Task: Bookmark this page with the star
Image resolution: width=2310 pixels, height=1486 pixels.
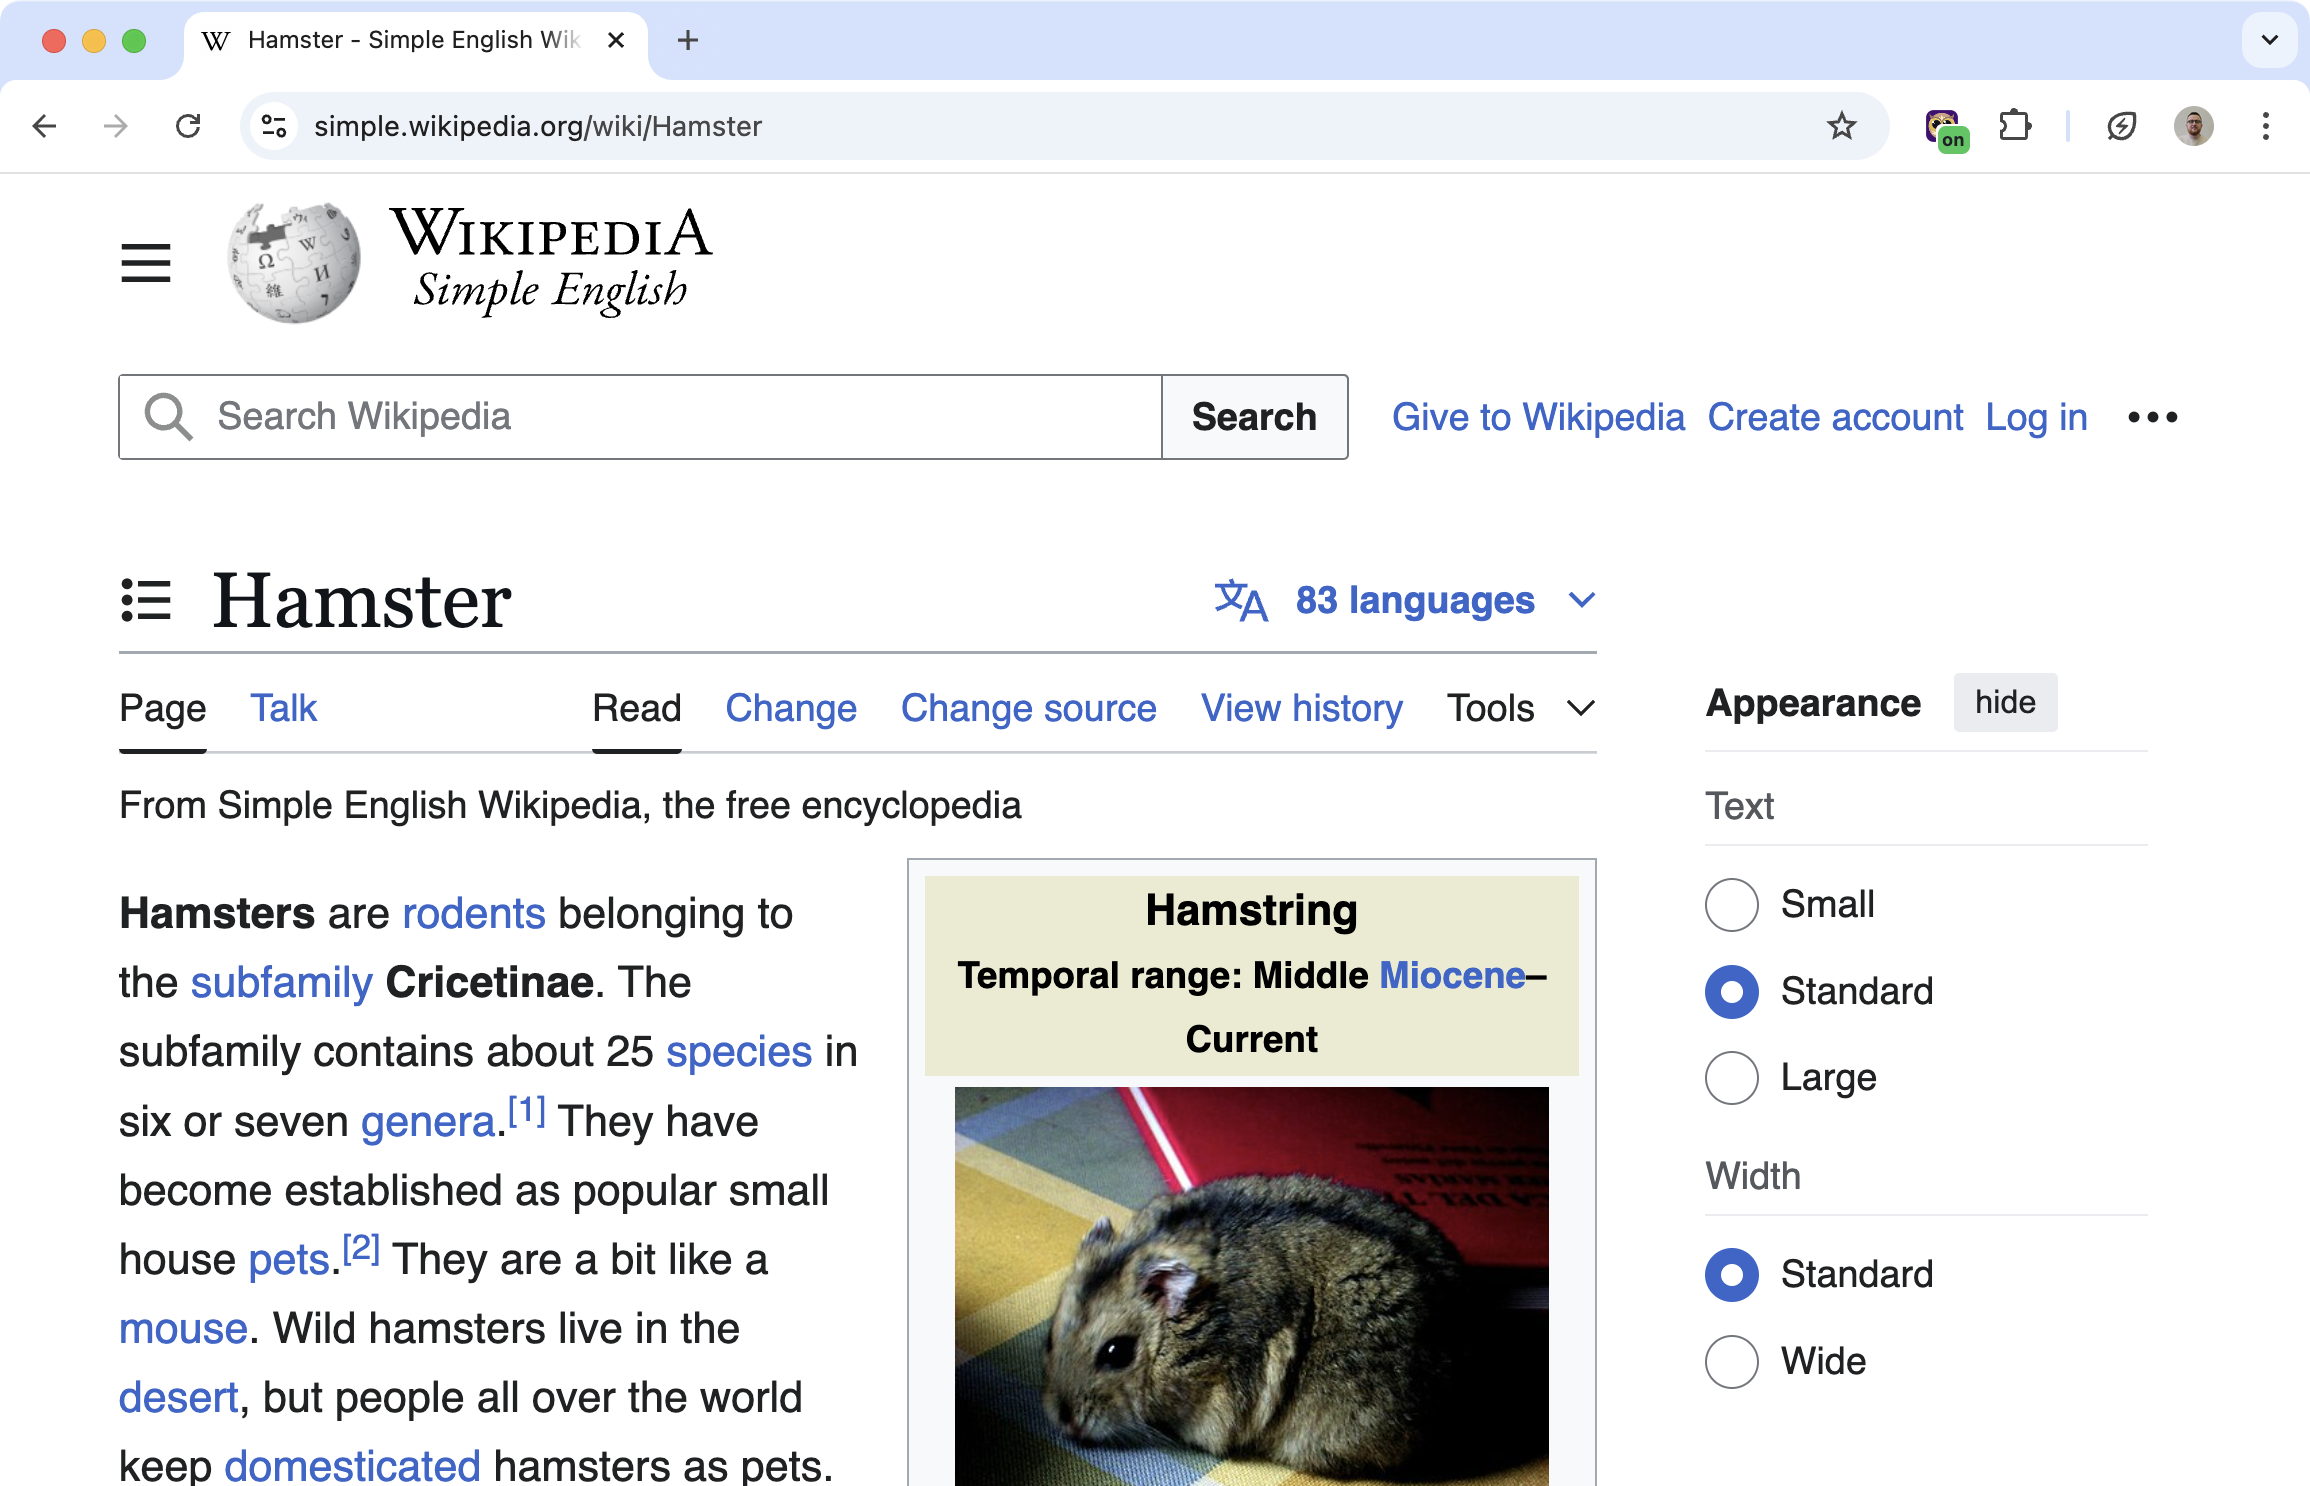Action: [1841, 126]
